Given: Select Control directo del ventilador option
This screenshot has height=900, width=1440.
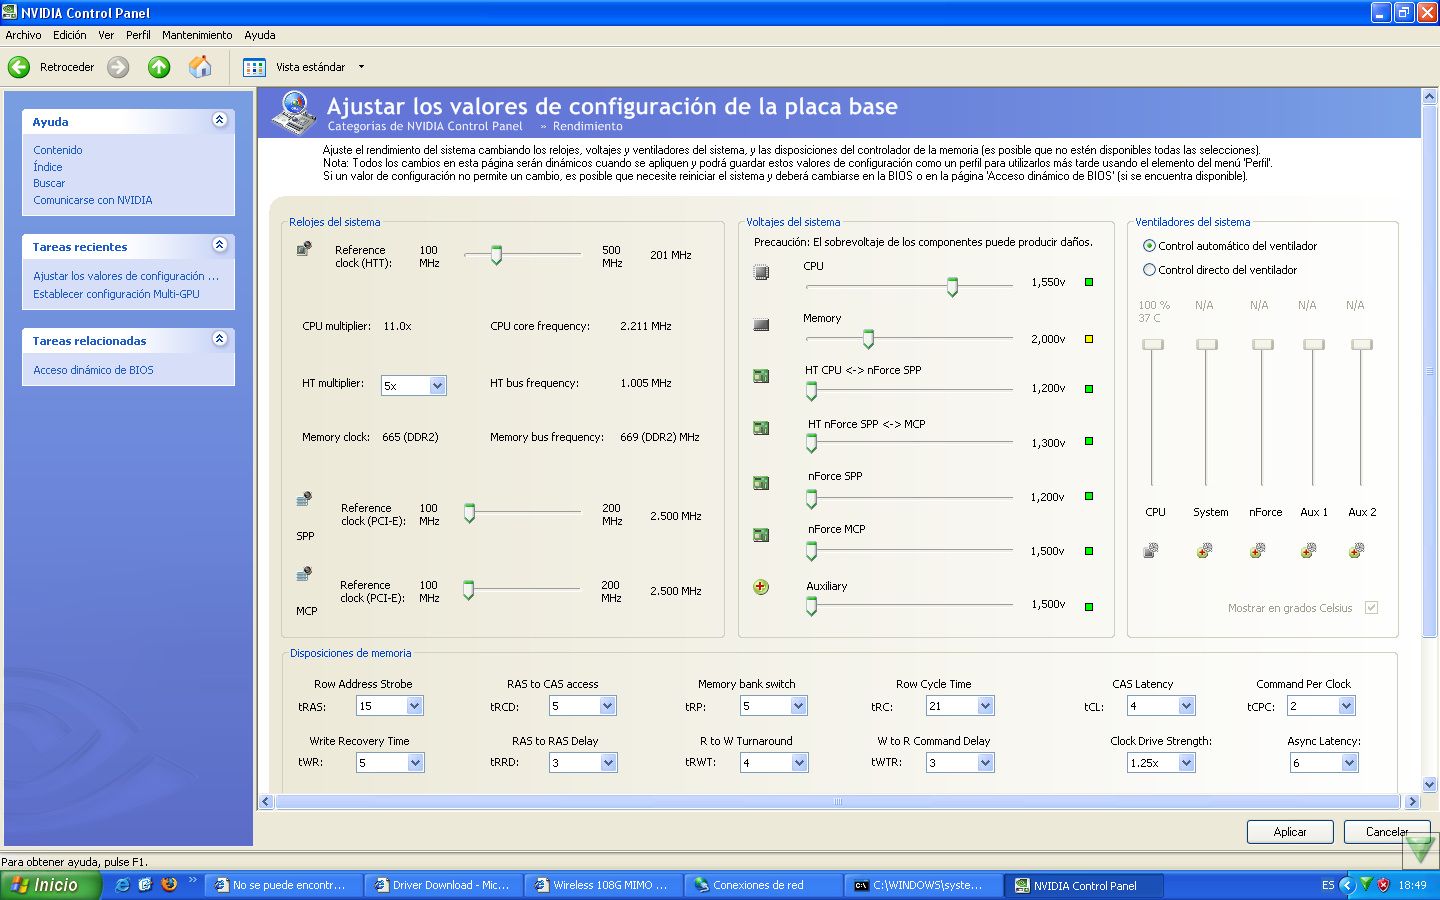Looking at the screenshot, I should pyautogui.click(x=1149, y=270).
